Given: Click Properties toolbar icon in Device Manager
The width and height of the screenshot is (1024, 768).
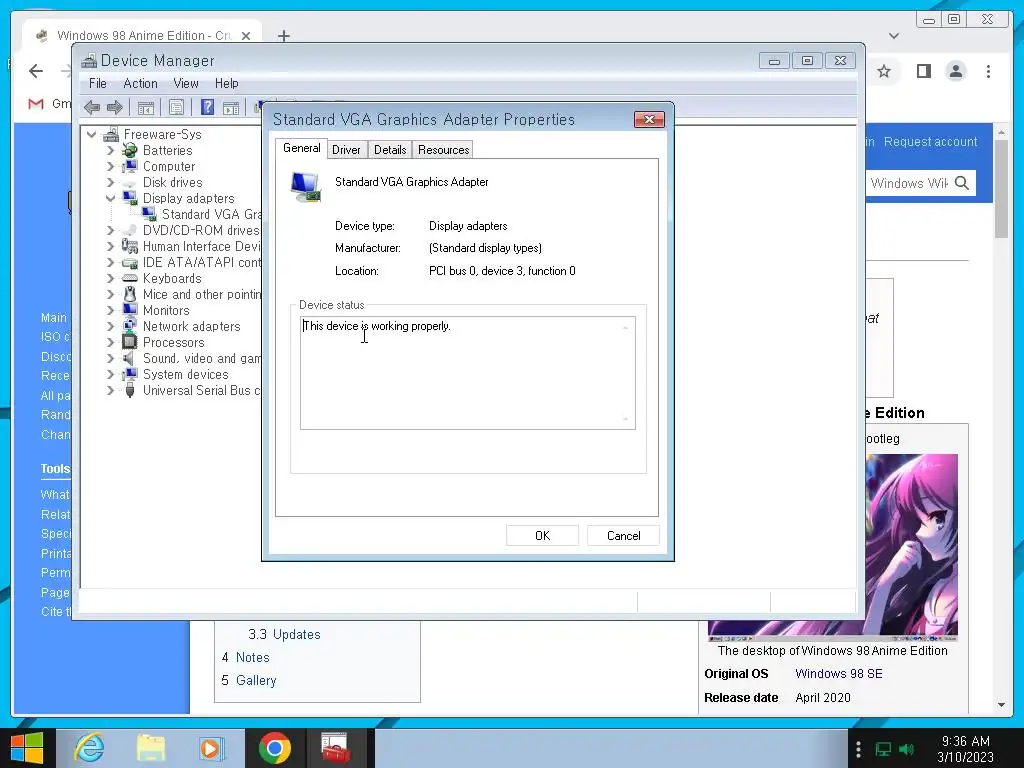Looking at the screenshot, I should [x=176, y=107].
